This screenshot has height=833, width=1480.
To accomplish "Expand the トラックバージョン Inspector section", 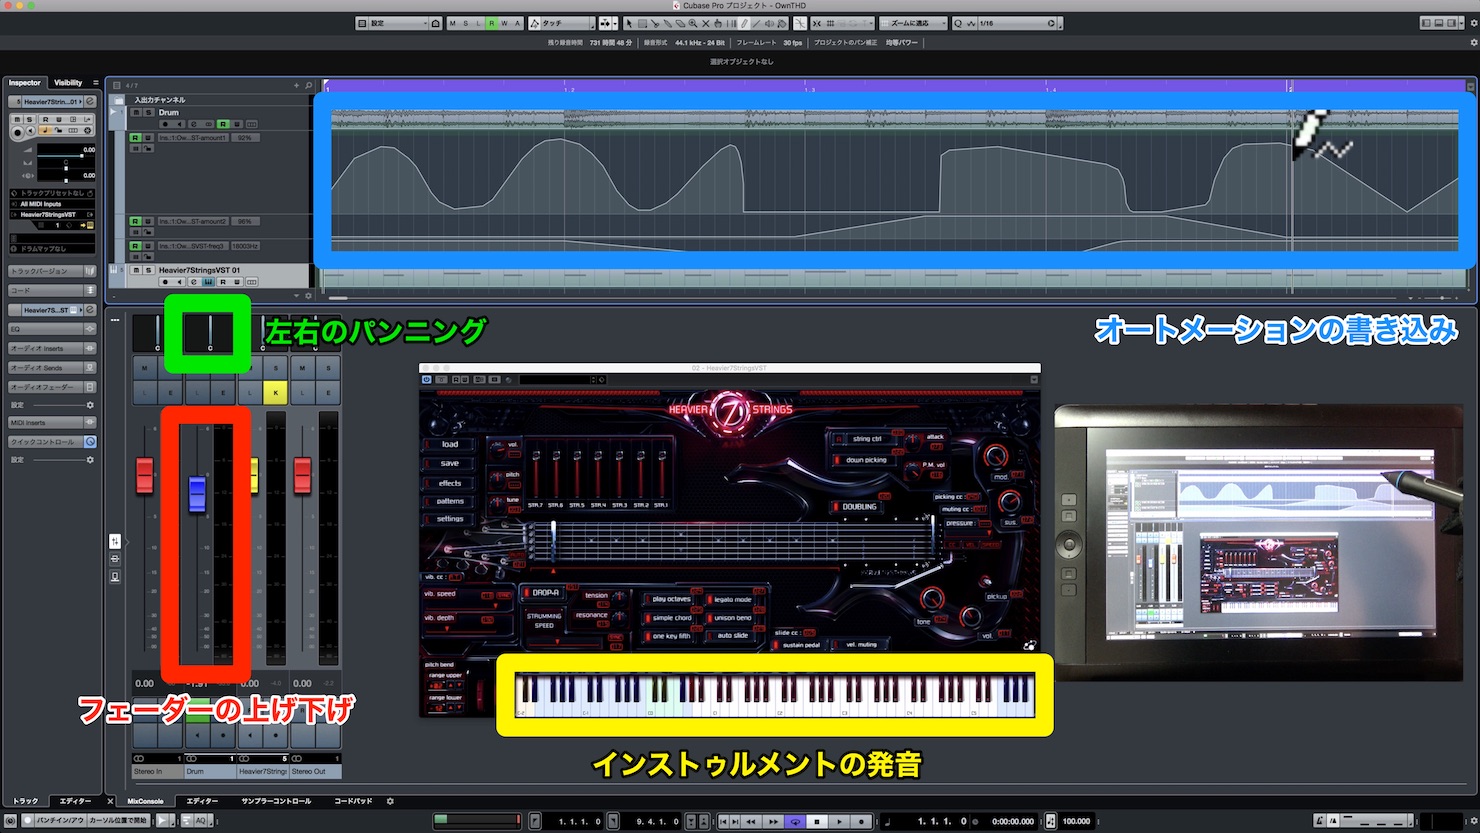I will (52, 271).
